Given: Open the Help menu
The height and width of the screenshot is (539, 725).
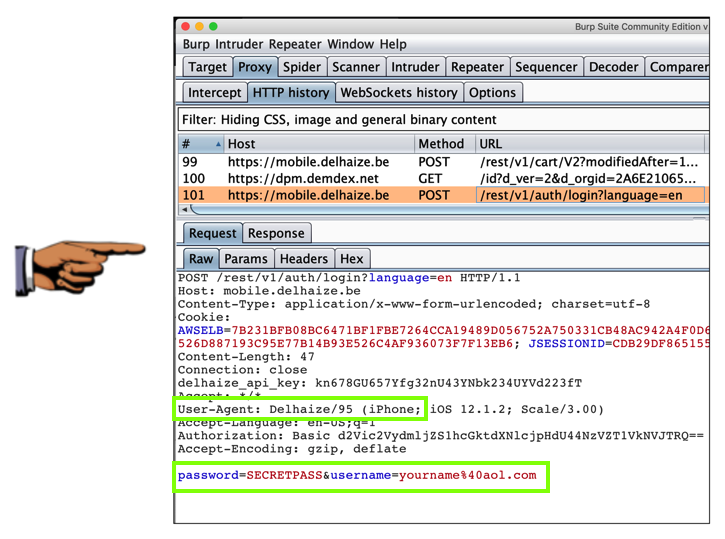Looking at the screenshot, I should (x=393, y=44).
